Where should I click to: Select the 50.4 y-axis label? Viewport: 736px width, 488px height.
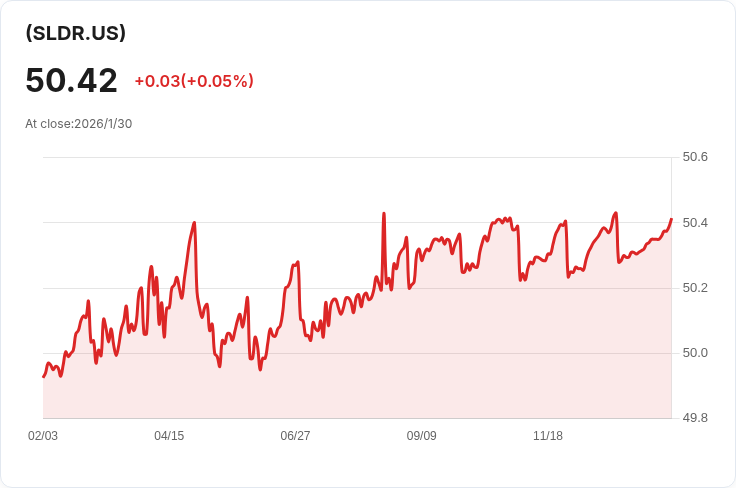coord(694,222)
